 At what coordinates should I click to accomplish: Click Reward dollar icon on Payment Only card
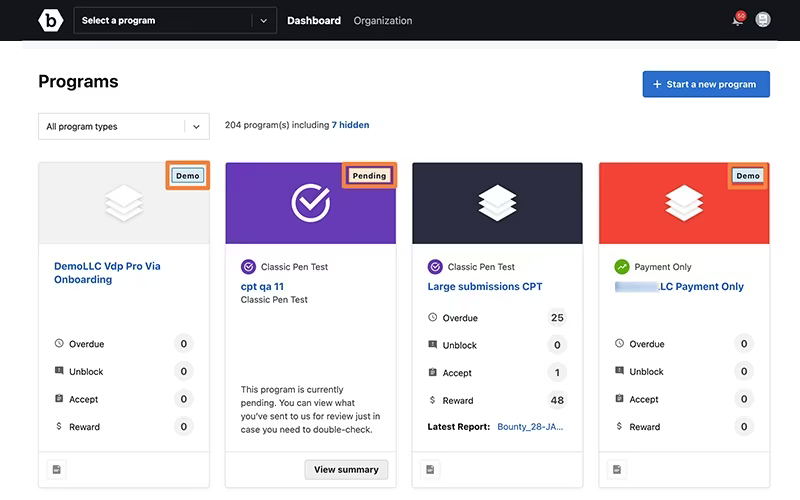(619, 426)
